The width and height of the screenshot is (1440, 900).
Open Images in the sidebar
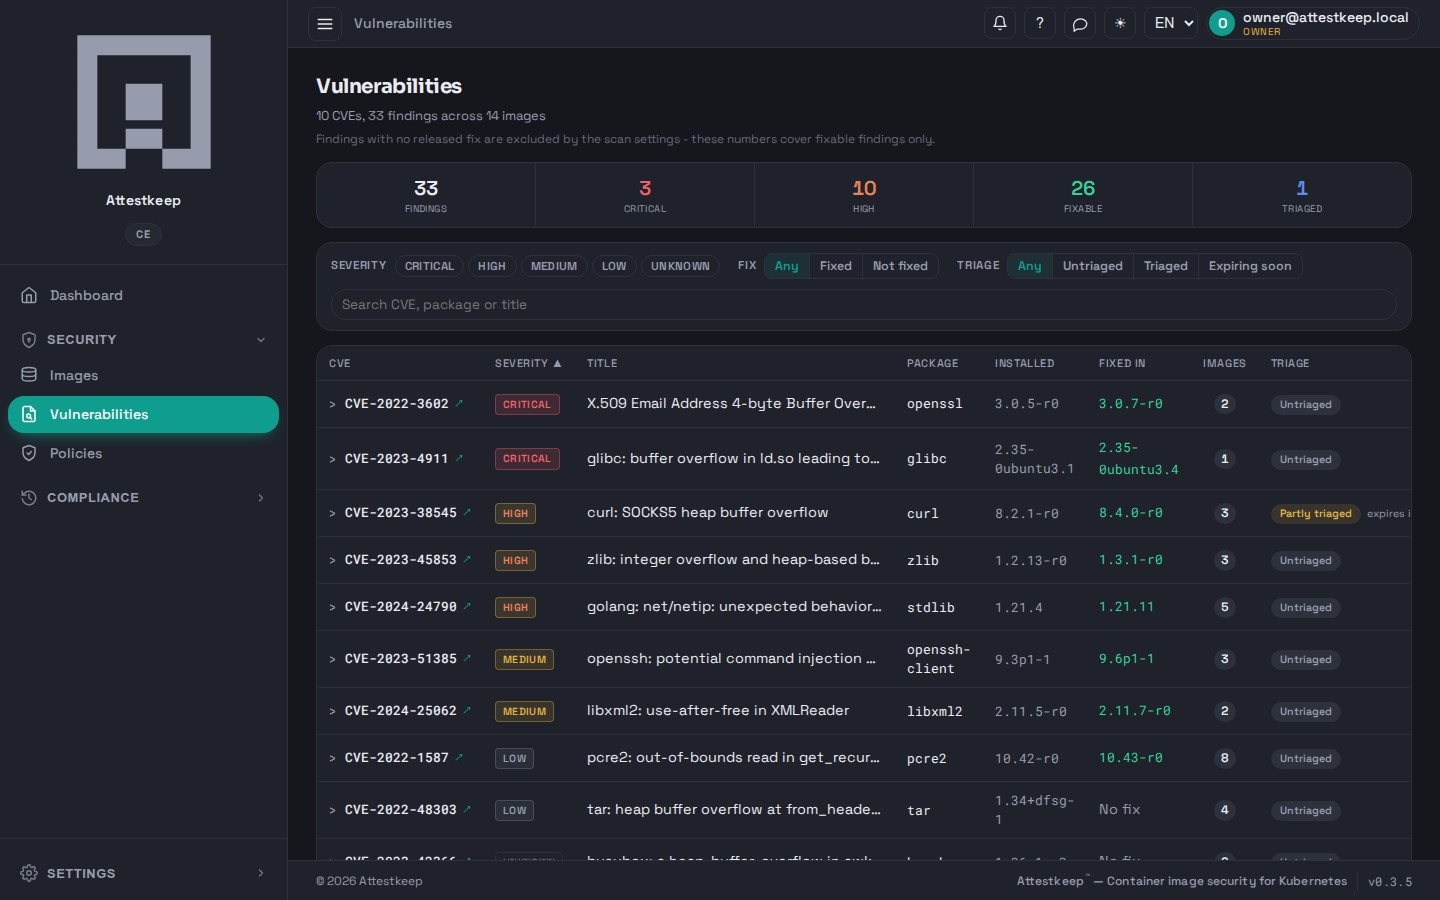point(143,375)
